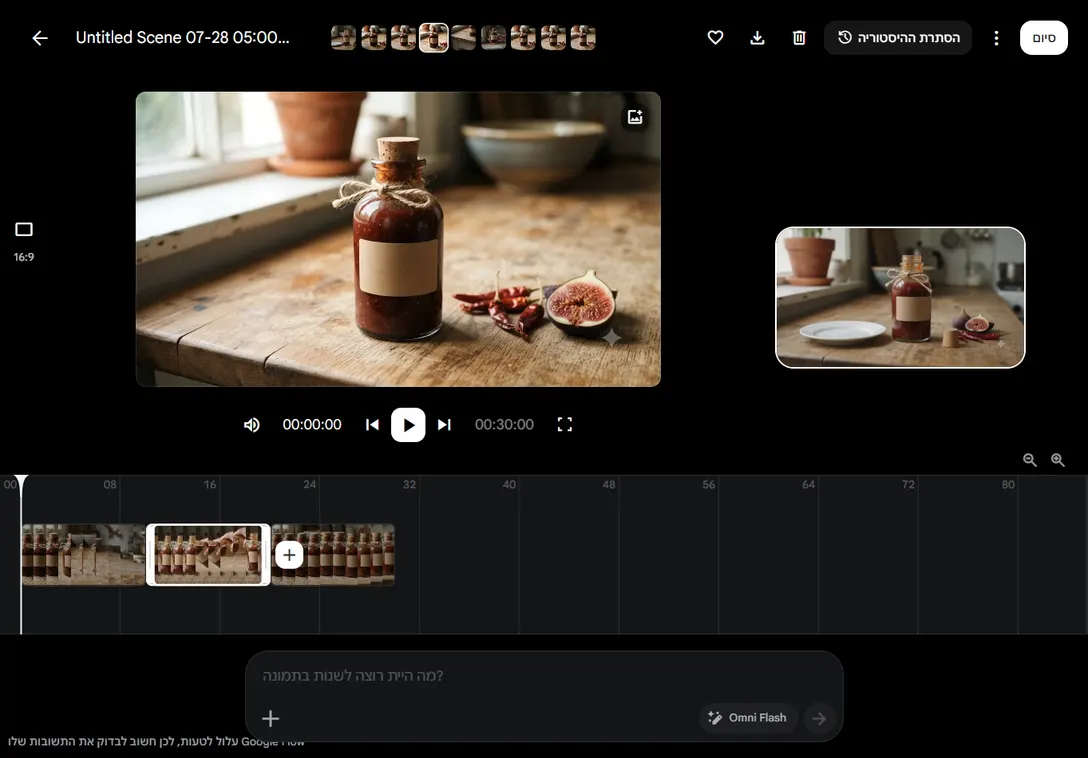The height and width of the screenshot is (758, 1088).
Task: Mute the audio with speaker icon
Action: 252,425
